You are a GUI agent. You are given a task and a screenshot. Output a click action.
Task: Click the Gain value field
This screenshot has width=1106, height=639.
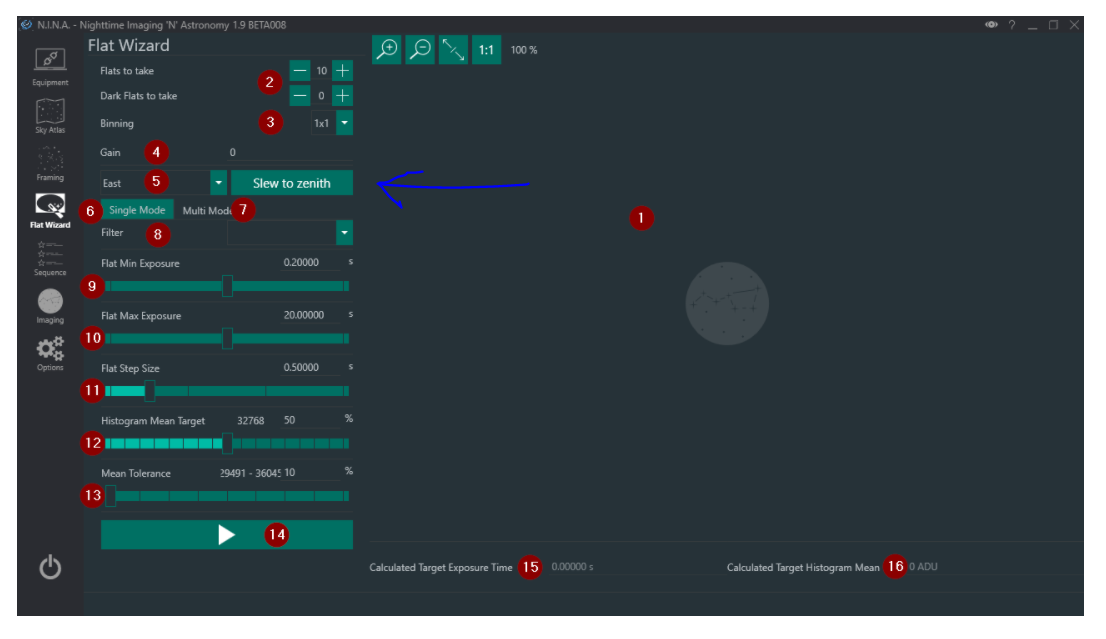(289, 152)
